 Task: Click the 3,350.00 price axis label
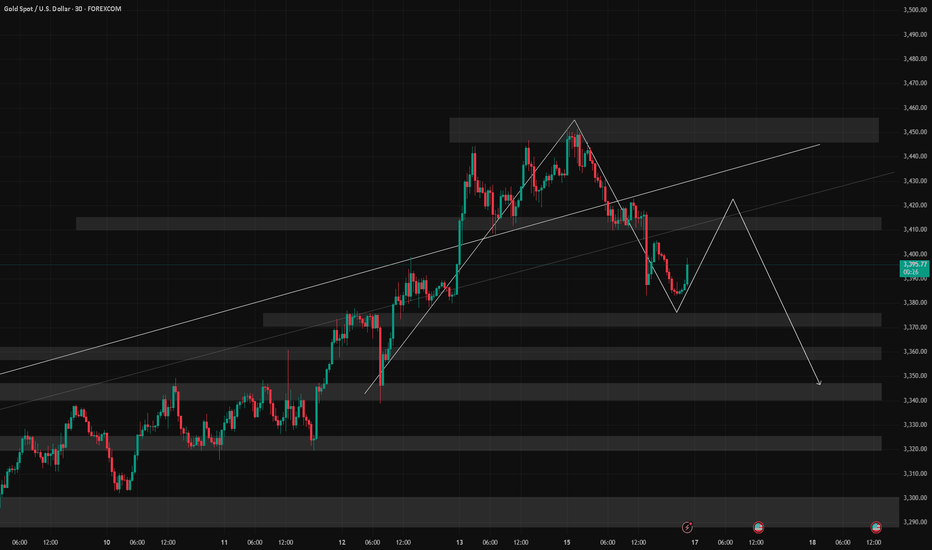click(x=915, y=376)
